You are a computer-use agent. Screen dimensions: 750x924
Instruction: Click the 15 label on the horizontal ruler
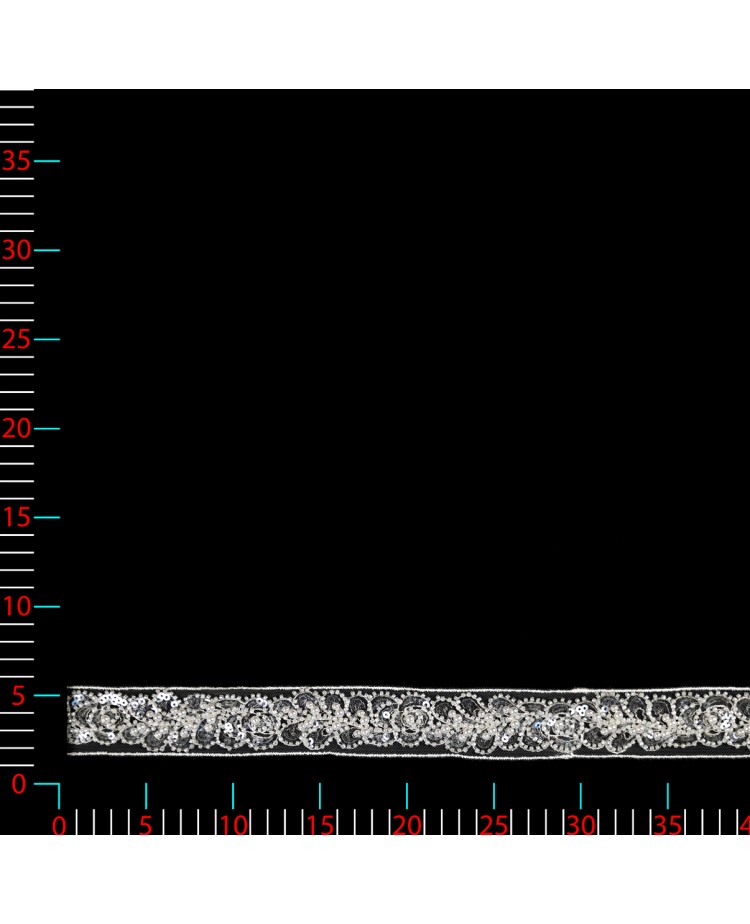[320, 825]
